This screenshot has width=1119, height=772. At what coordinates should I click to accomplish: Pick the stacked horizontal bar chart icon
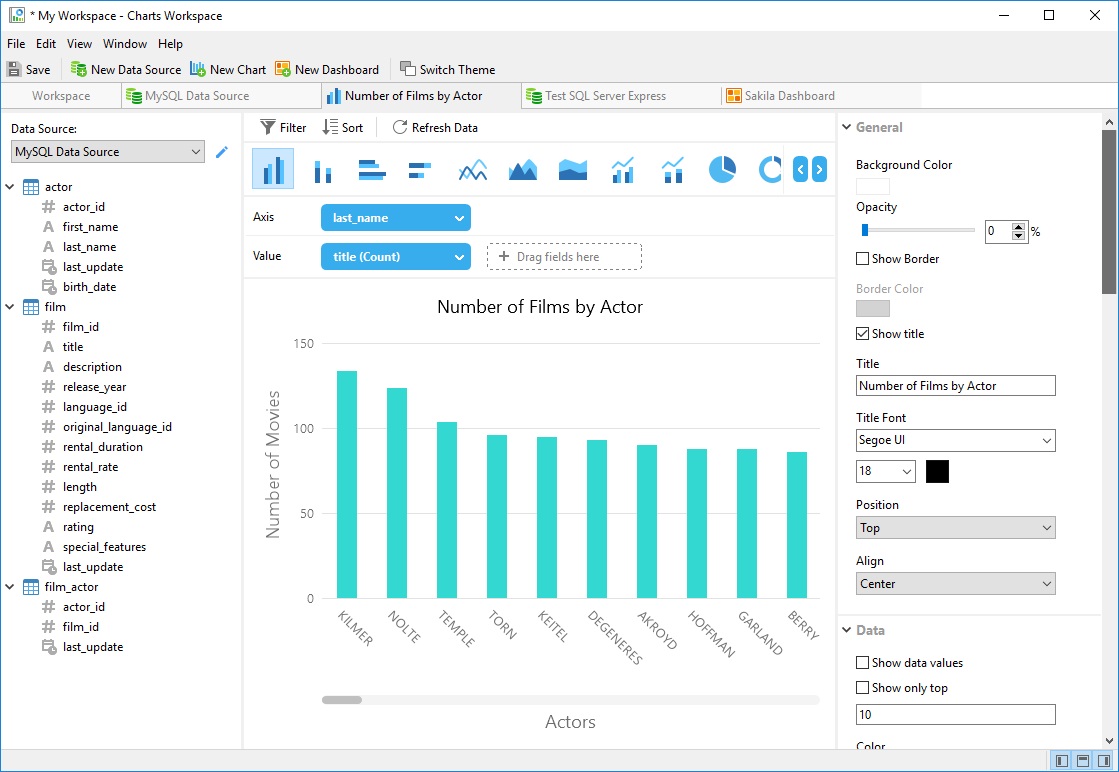click(x=420, y=170)
